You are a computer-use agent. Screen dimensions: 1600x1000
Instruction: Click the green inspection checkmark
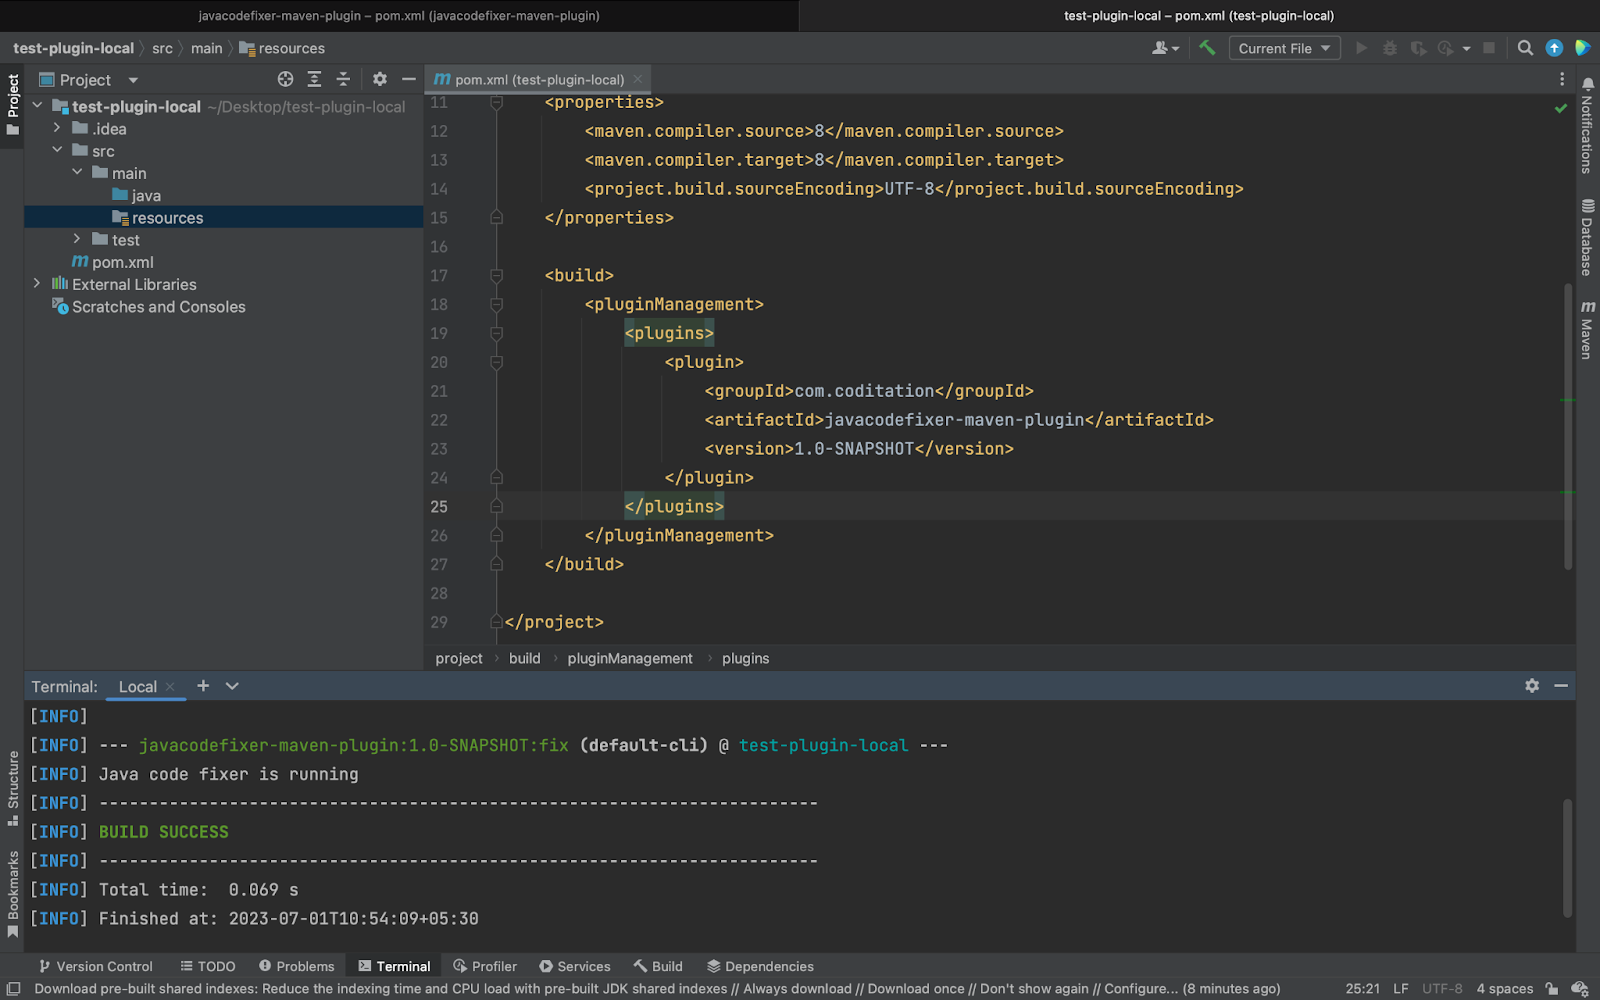(1561, 108)
